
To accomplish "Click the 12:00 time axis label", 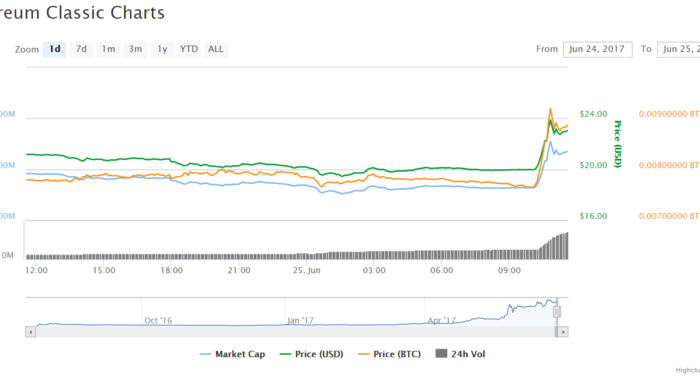I will point(36,271).
